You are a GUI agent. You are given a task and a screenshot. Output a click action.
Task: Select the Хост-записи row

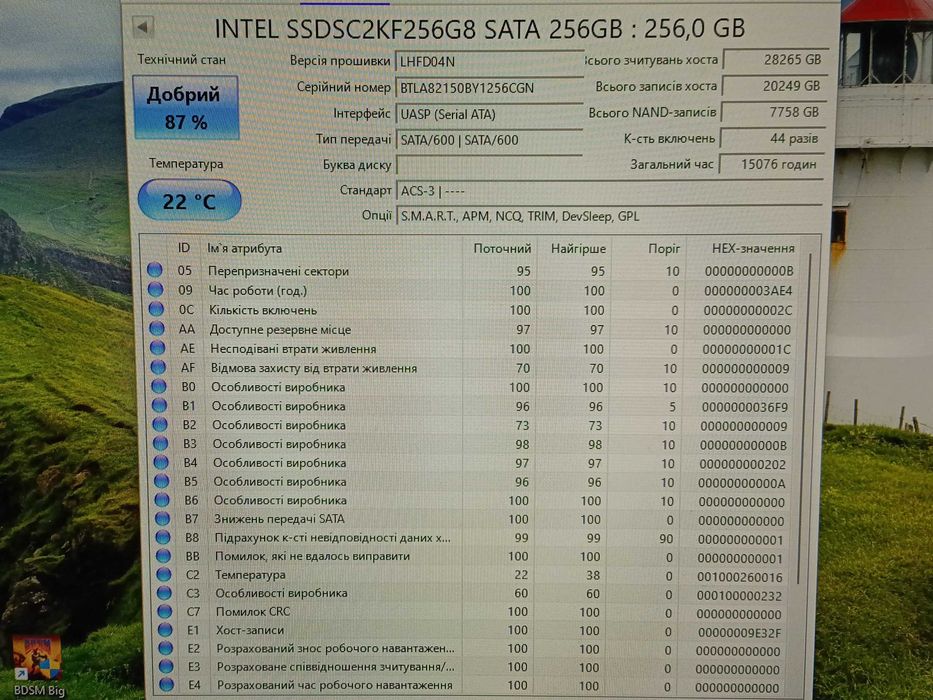473,630
